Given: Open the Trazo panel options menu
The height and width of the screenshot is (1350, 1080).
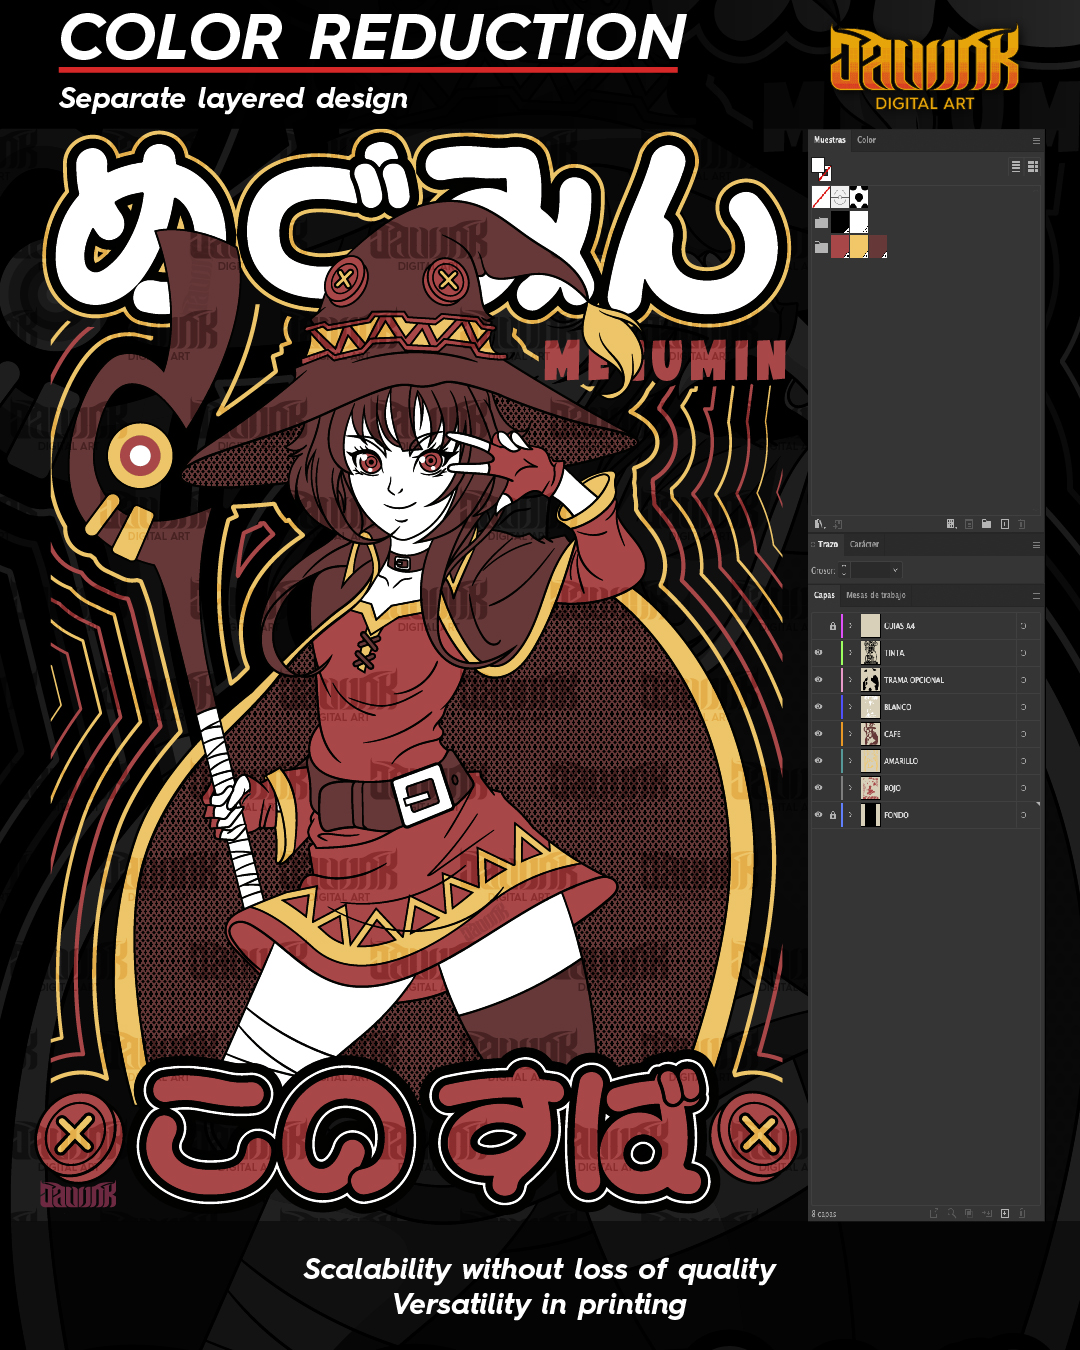Looking at the screenshot, I should pyautogui.click(x=1036, y=545).
